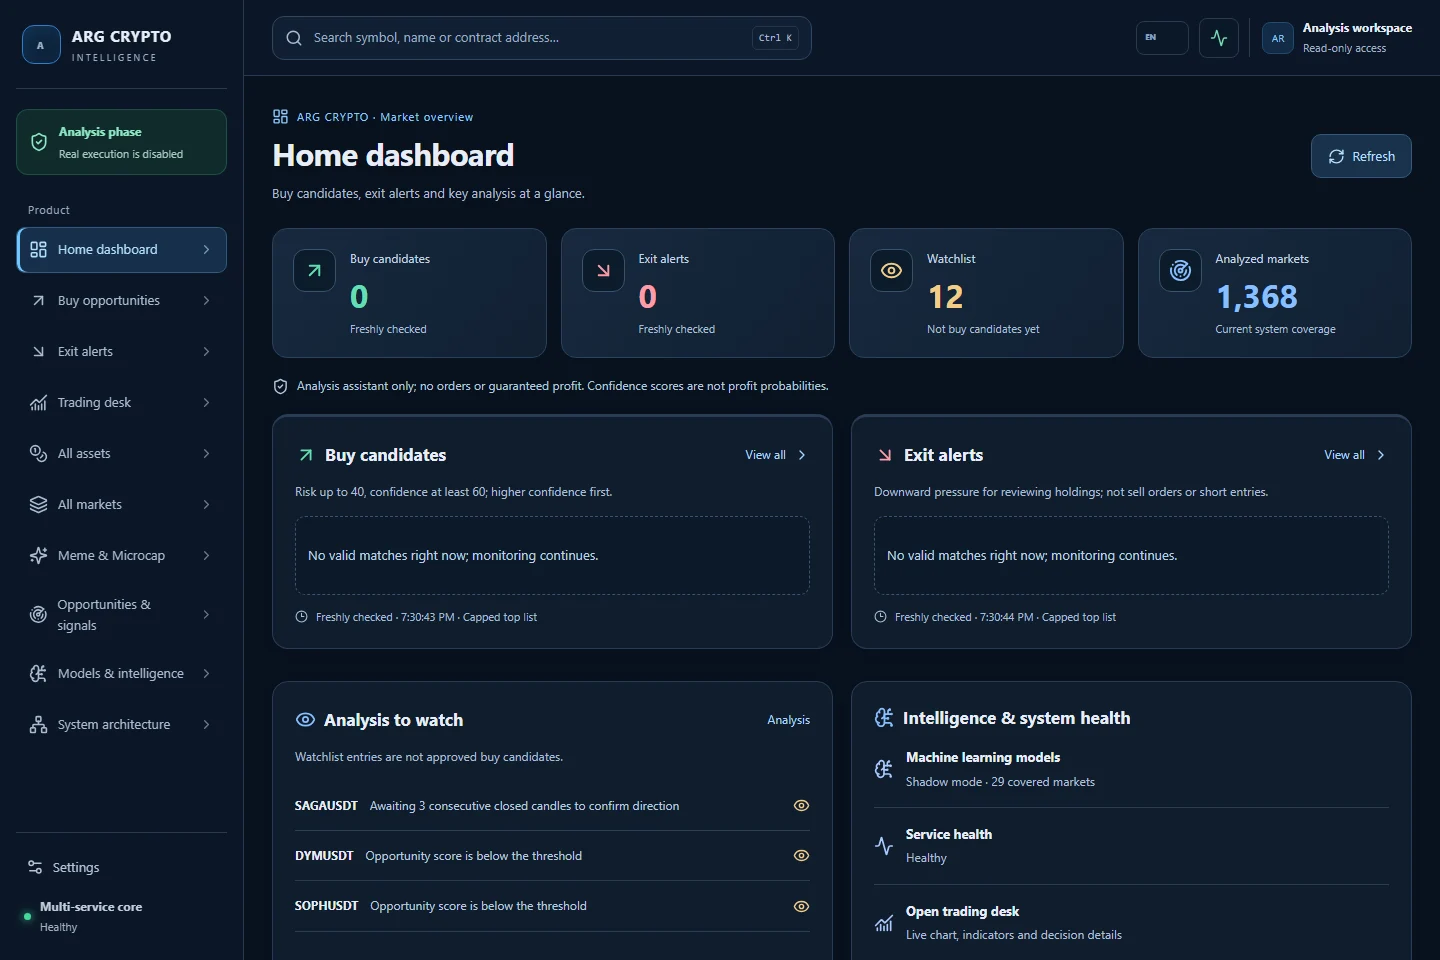
Task: Open the Open trading desk entry
Action: pos(1131,923)
